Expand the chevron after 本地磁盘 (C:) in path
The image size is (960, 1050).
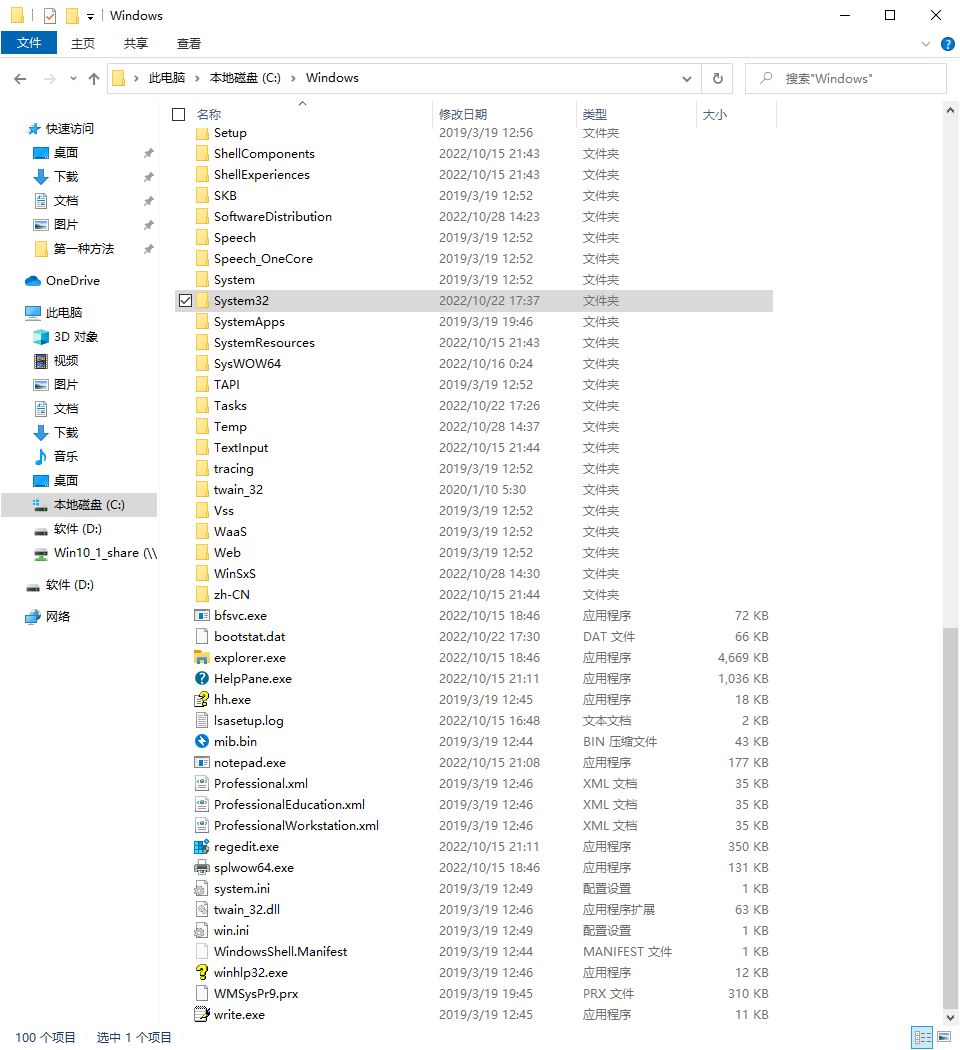[293, 78]
